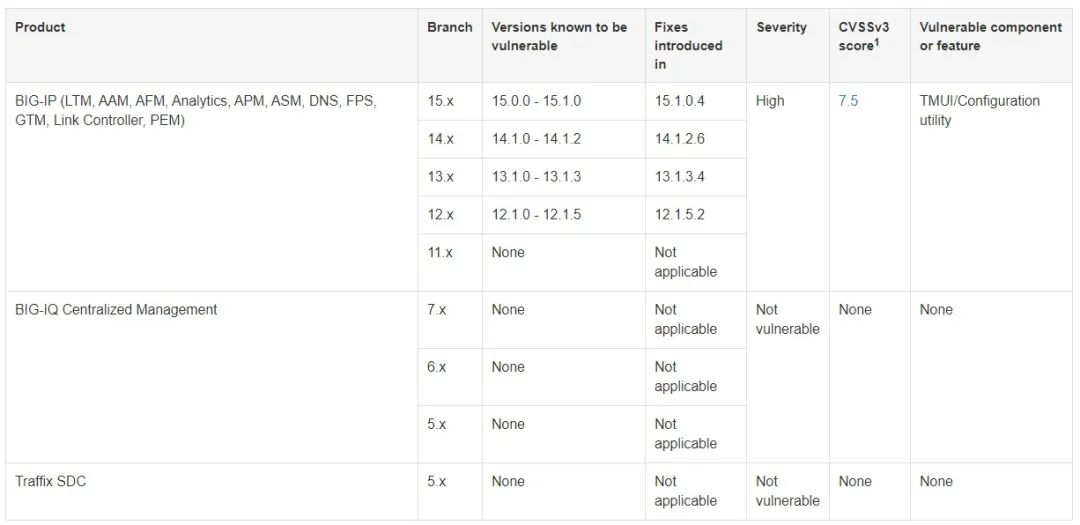Click the Versions known to be vulnerable header
The height and width of the screenshot is (525, 1080).
tap(559, 36)
